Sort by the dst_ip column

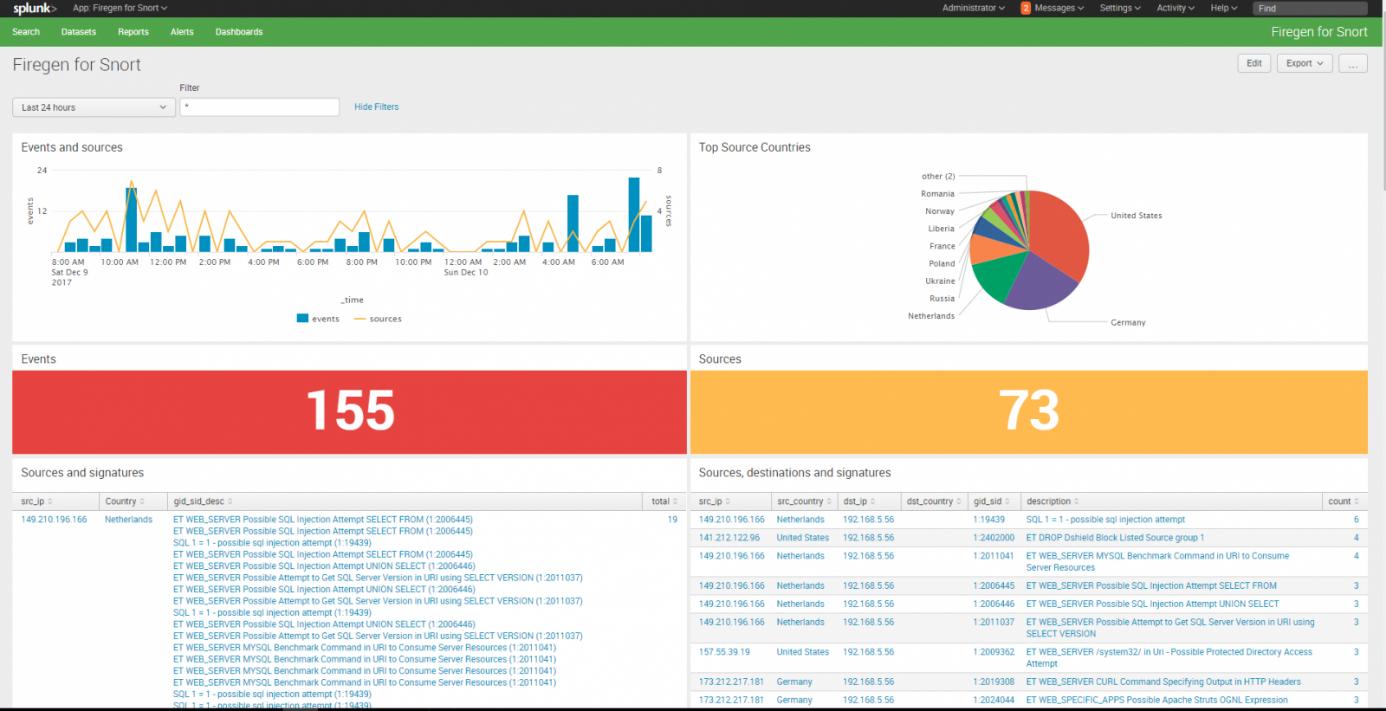[860, 501]
